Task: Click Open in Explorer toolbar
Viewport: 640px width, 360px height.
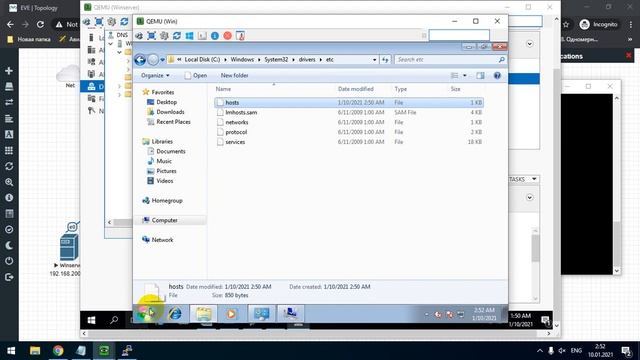Action: coord(196,76)
